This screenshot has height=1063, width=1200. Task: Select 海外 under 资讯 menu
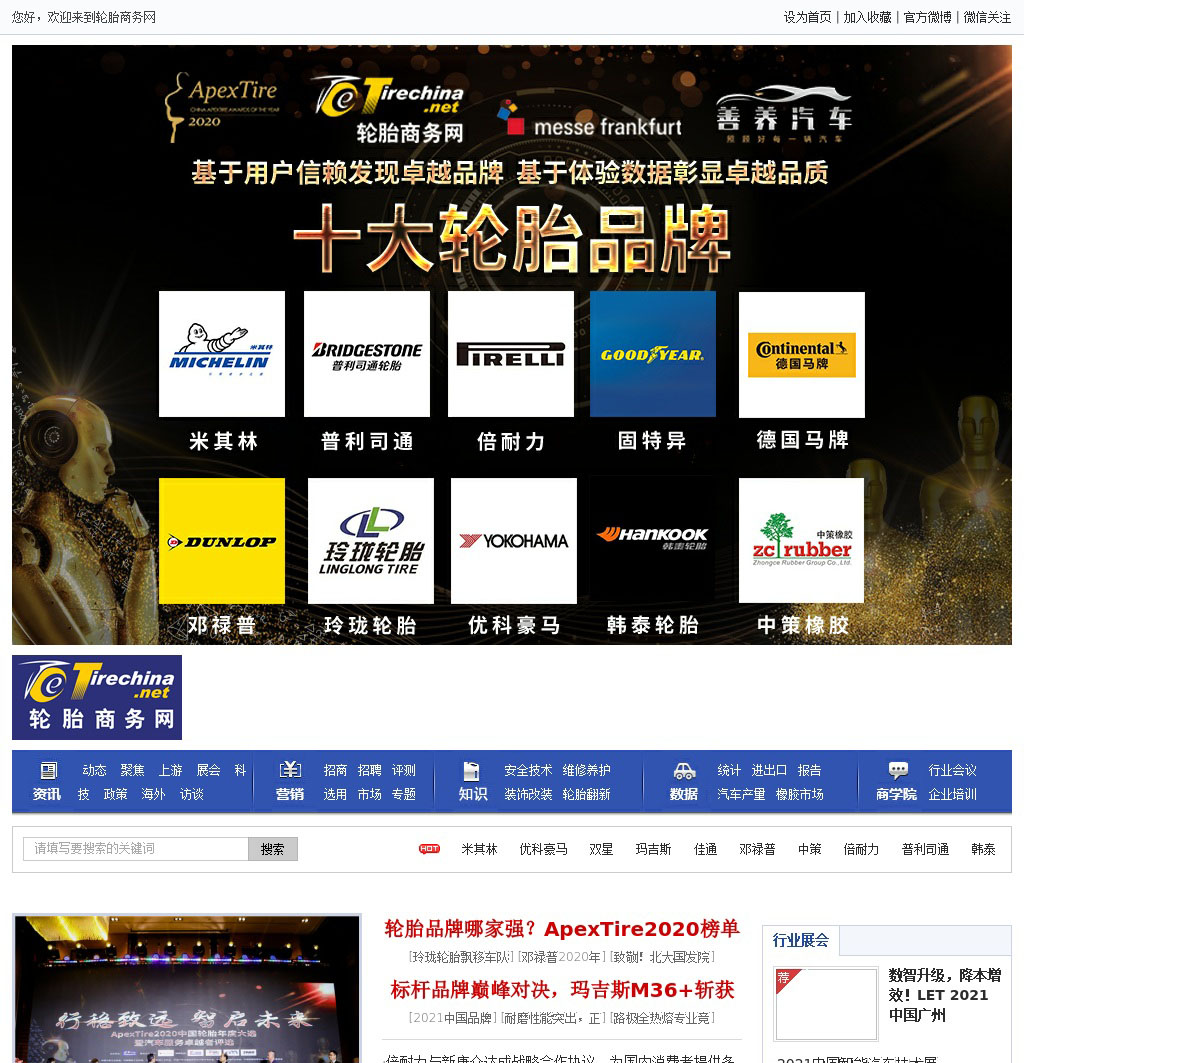(x=153, y=794)
